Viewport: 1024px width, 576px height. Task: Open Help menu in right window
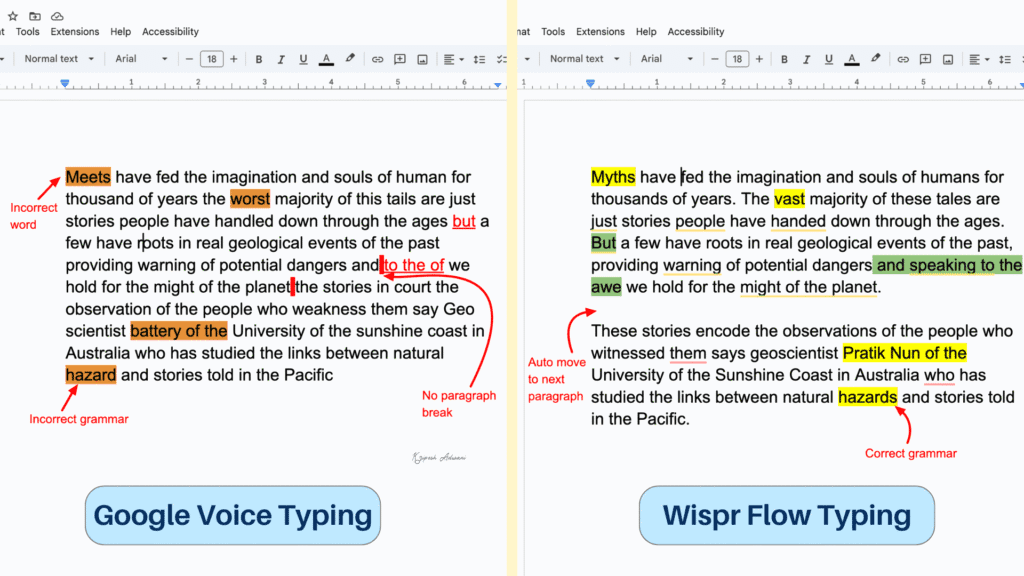[646, 31]
